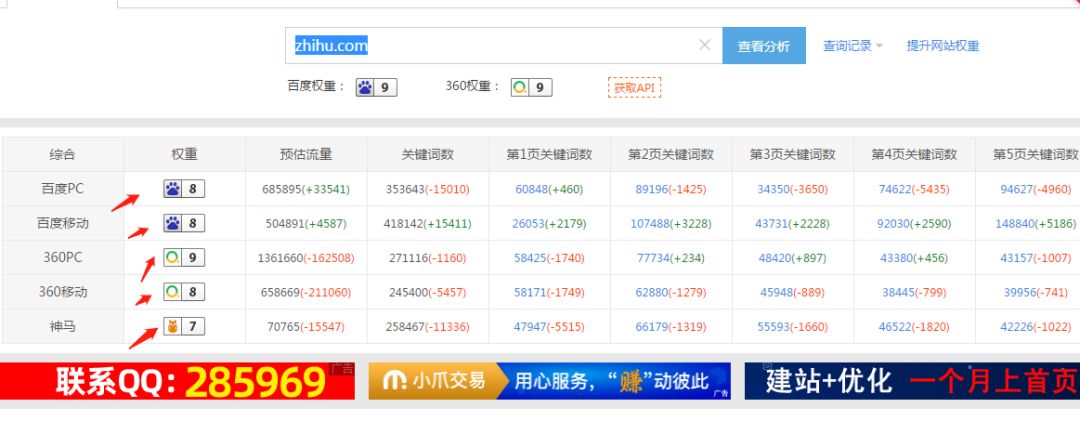Click the 360移动 weight badge 8

pyautogui.click(x=184, y=292)
